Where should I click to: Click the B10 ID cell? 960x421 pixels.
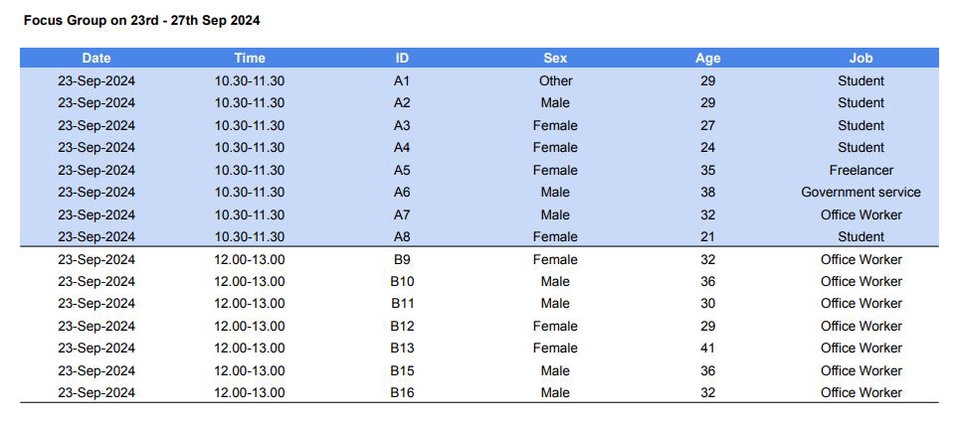point(402,281)
